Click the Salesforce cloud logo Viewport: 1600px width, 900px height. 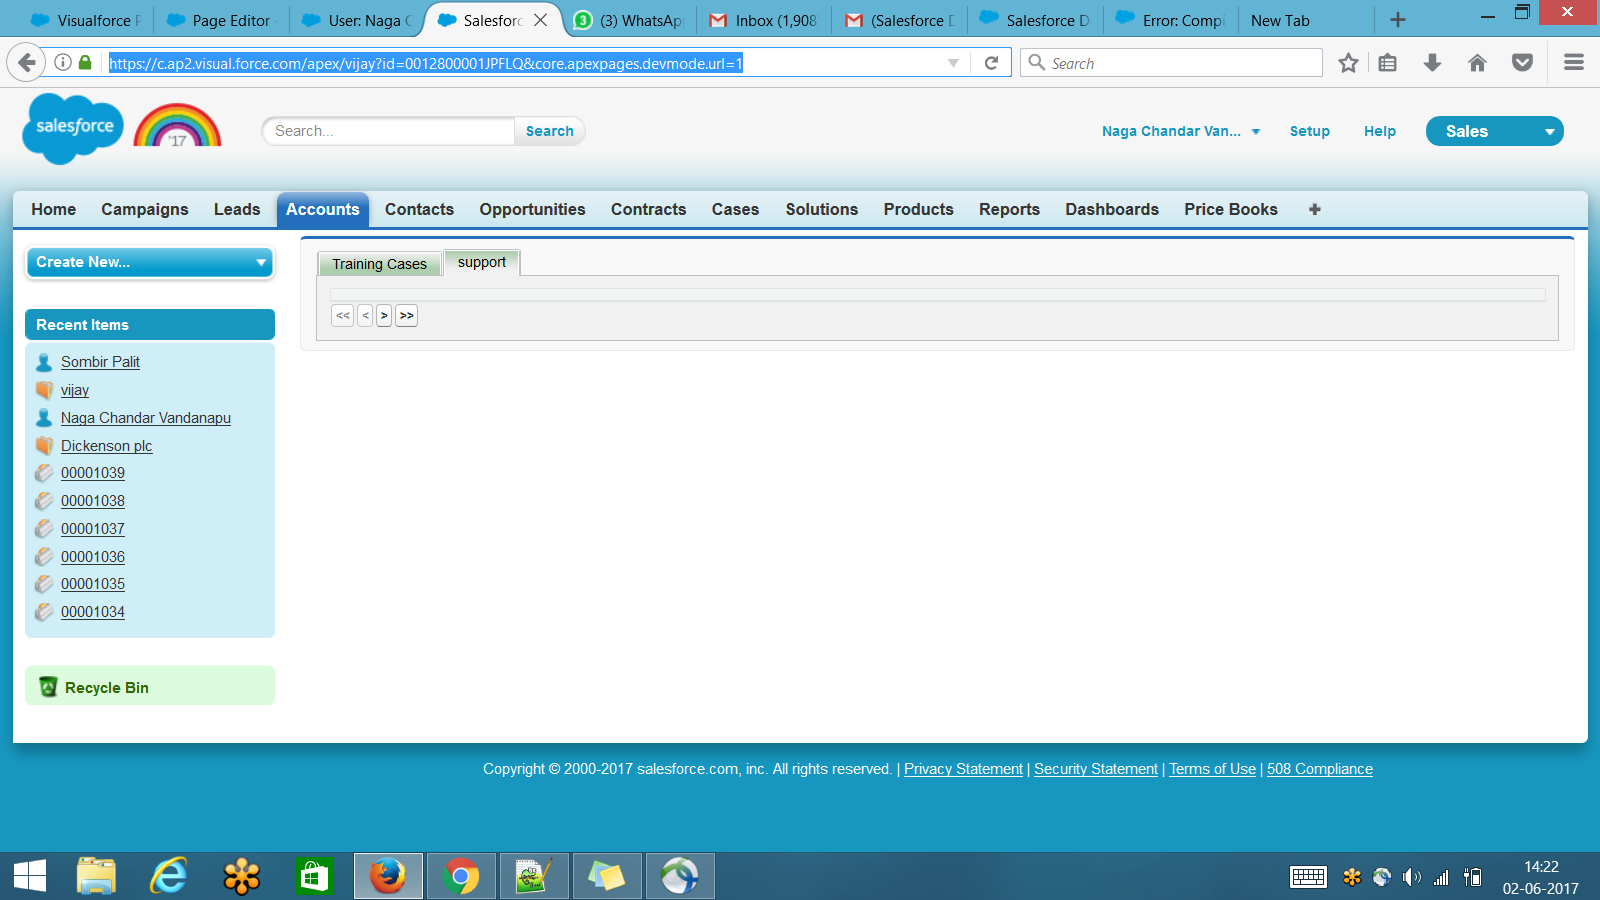73,128
